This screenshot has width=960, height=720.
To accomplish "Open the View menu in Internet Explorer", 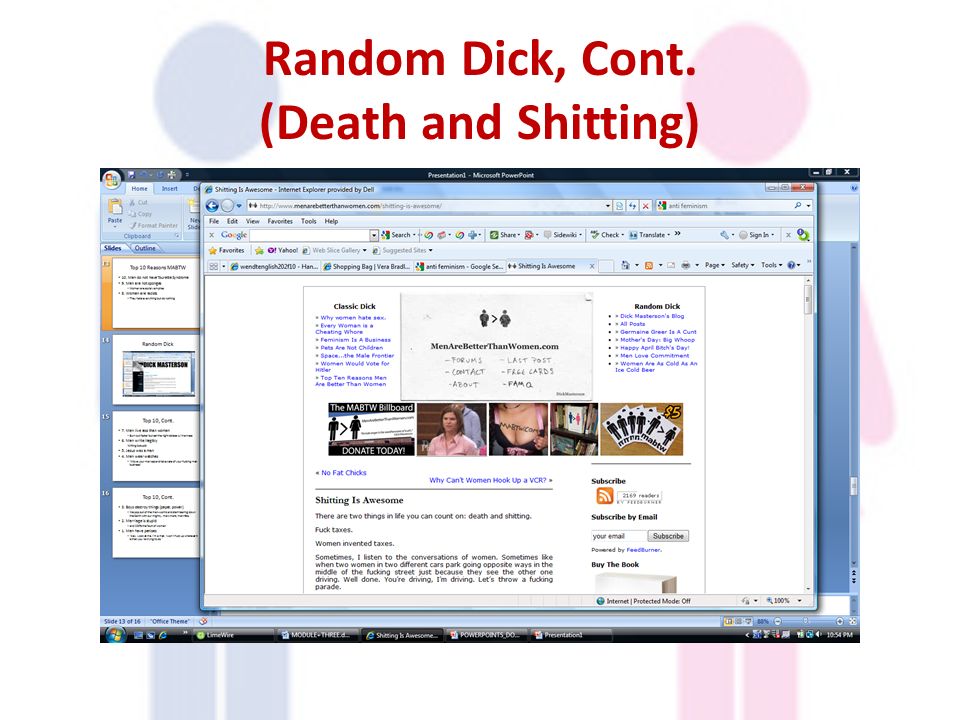I will [253, 222].
